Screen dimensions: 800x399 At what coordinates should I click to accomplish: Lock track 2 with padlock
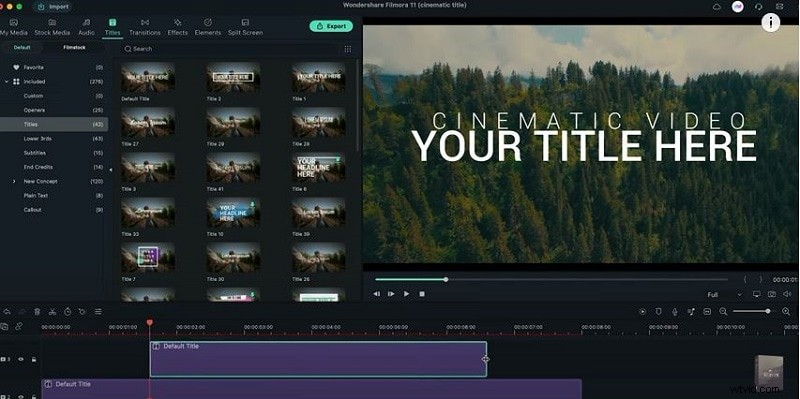tap(34, 396)
